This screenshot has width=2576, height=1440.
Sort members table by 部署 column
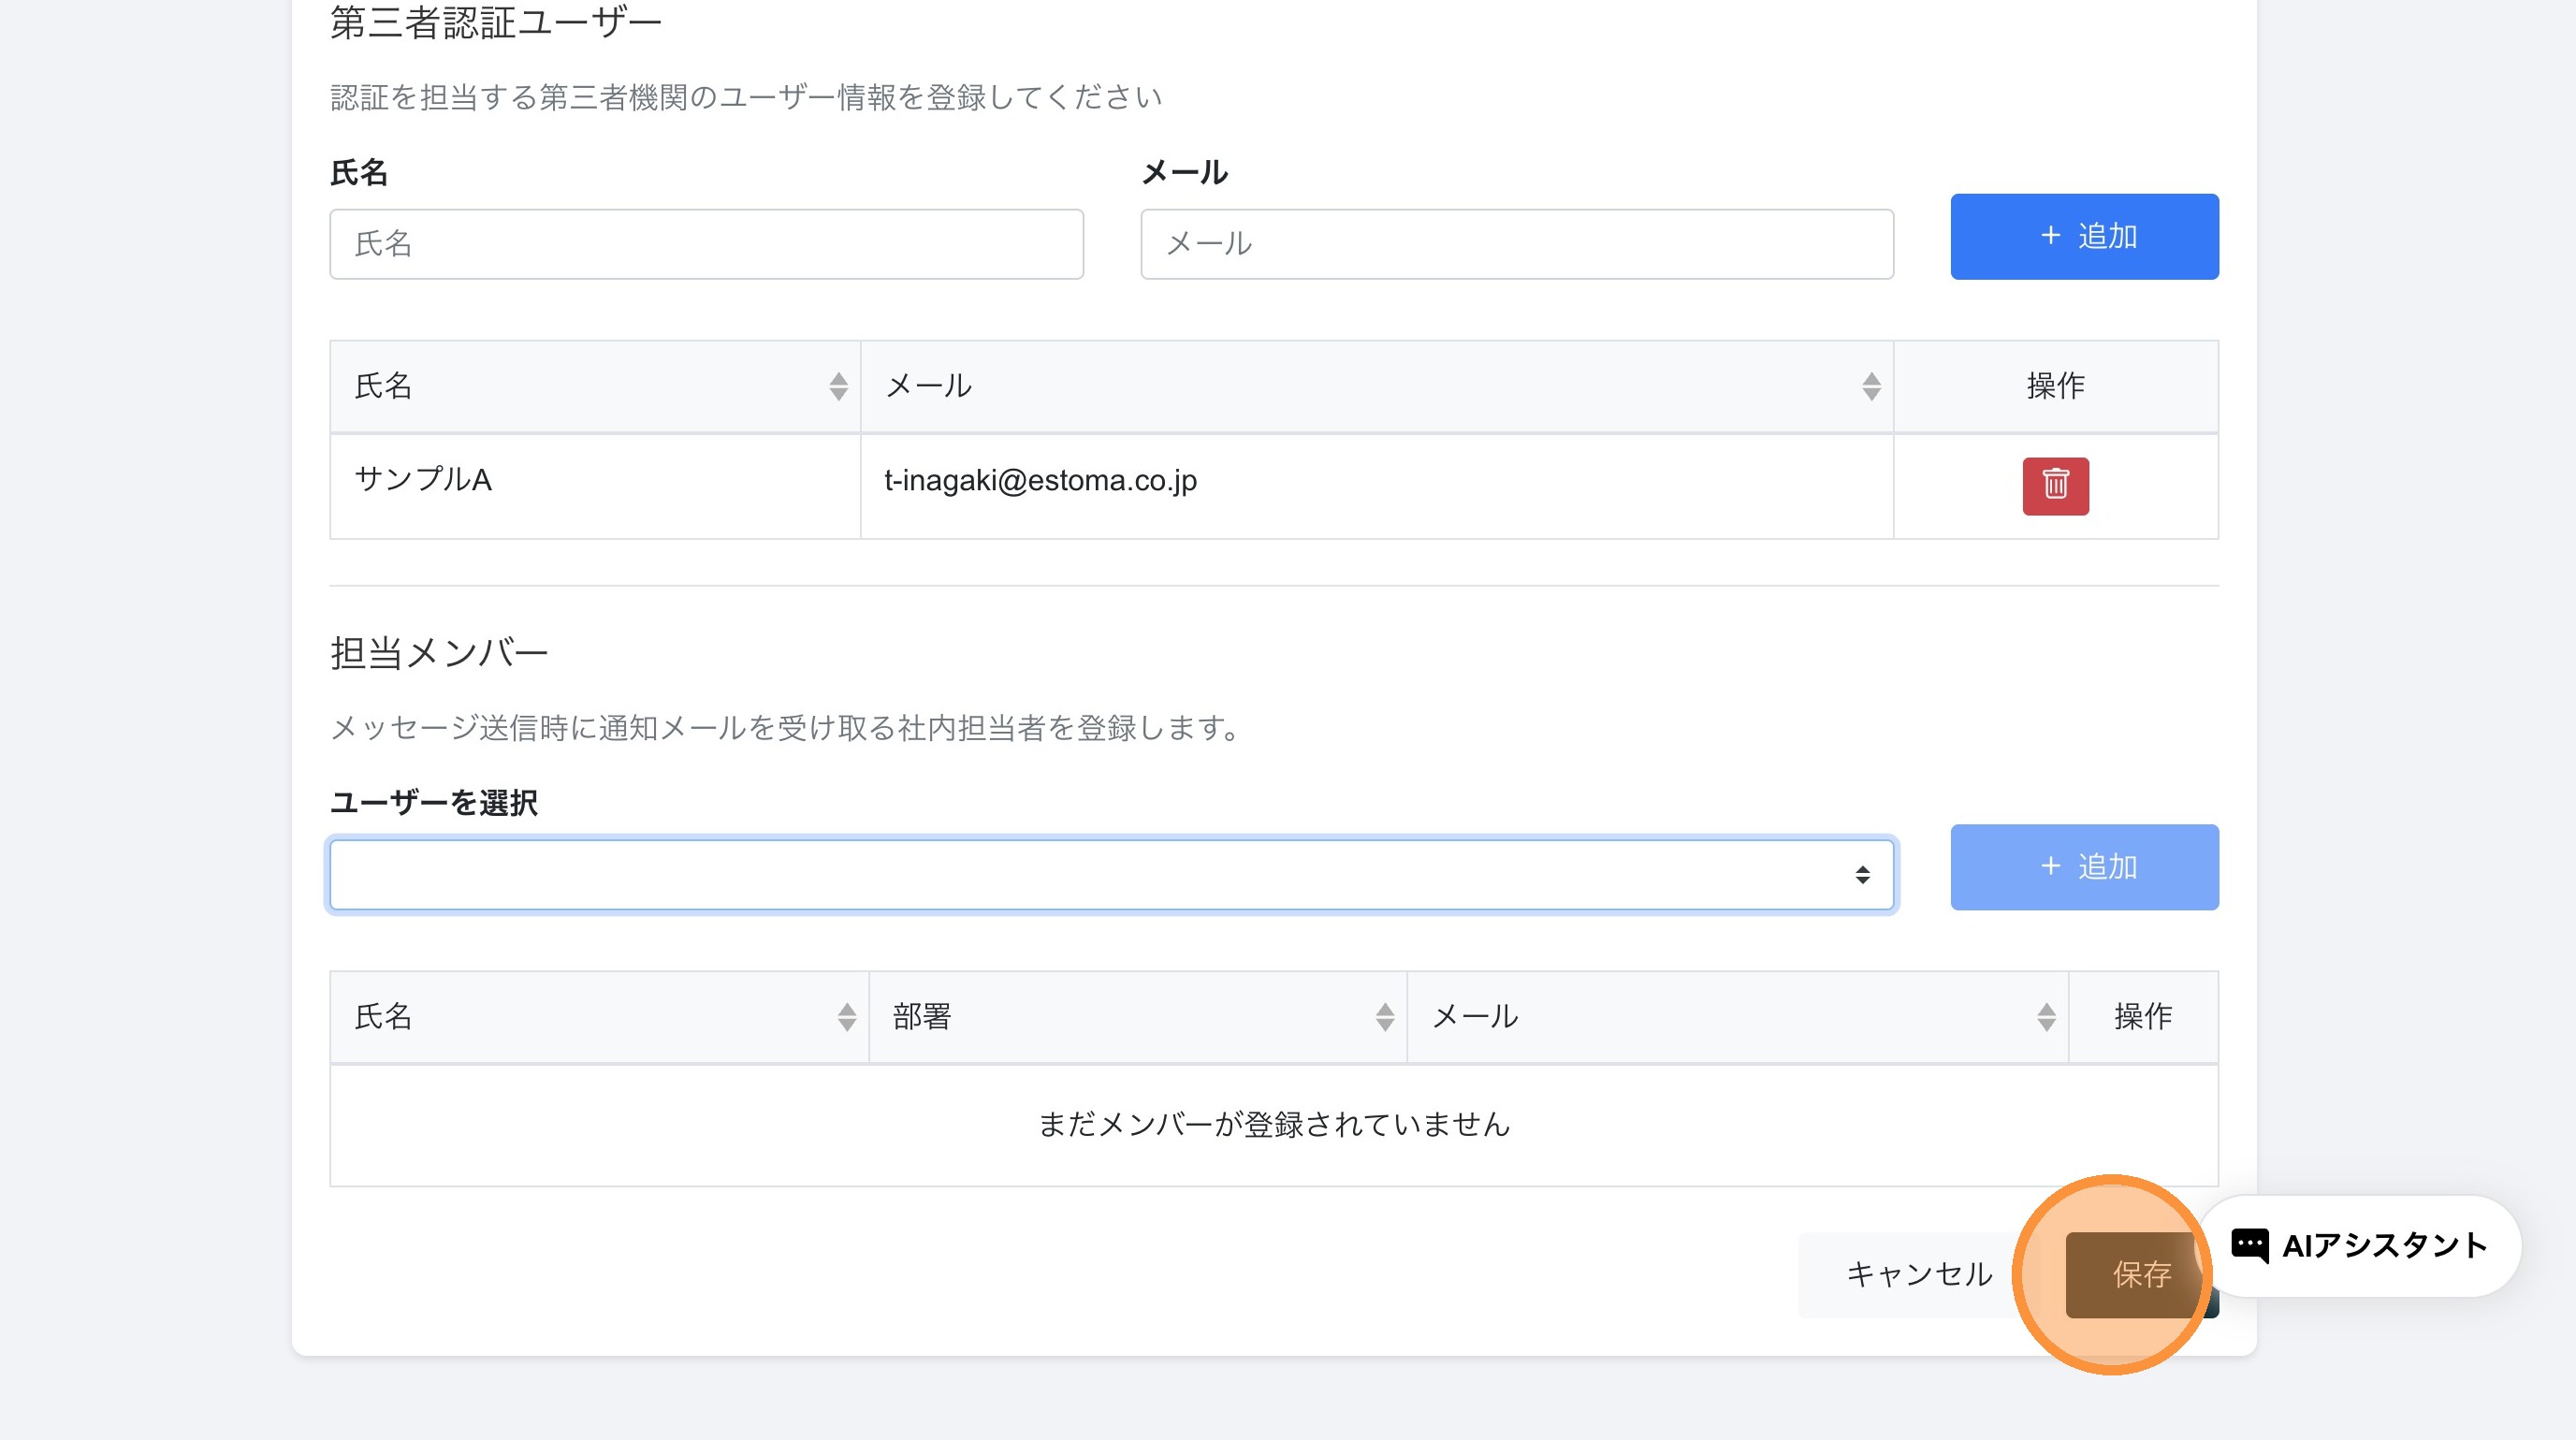[1384, 1017]
